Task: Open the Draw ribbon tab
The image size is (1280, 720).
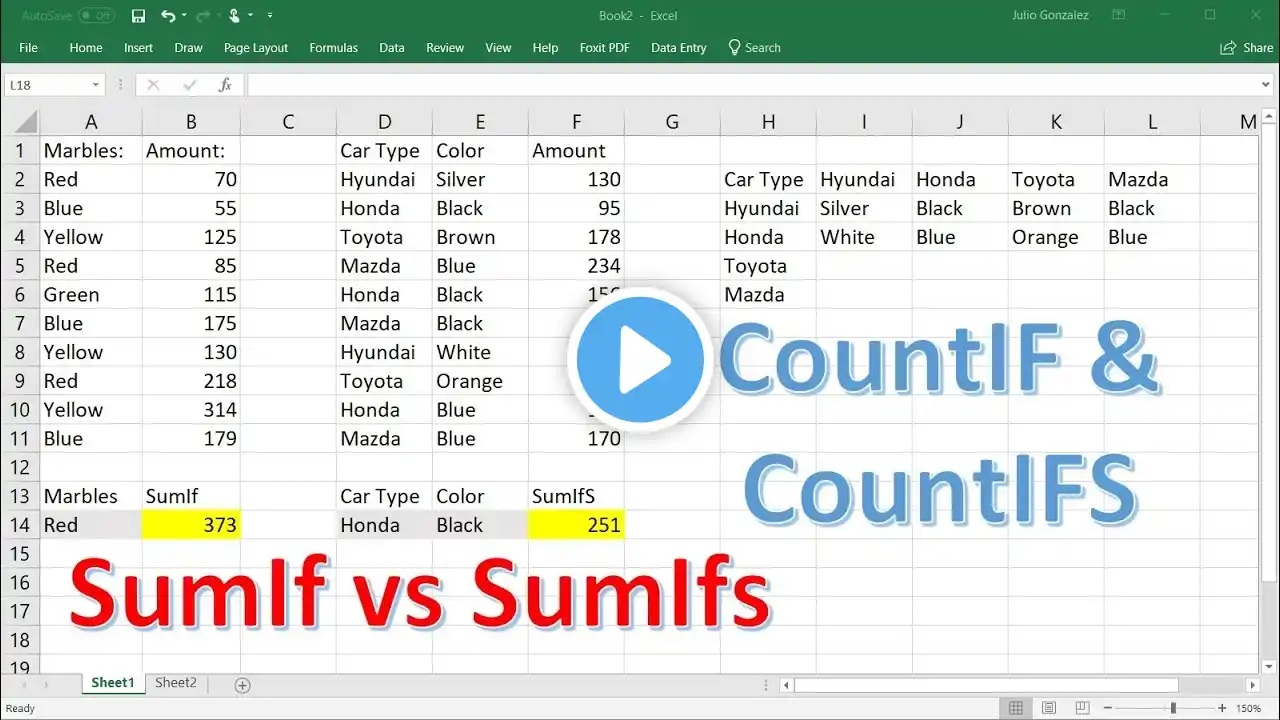Action: 188,48
